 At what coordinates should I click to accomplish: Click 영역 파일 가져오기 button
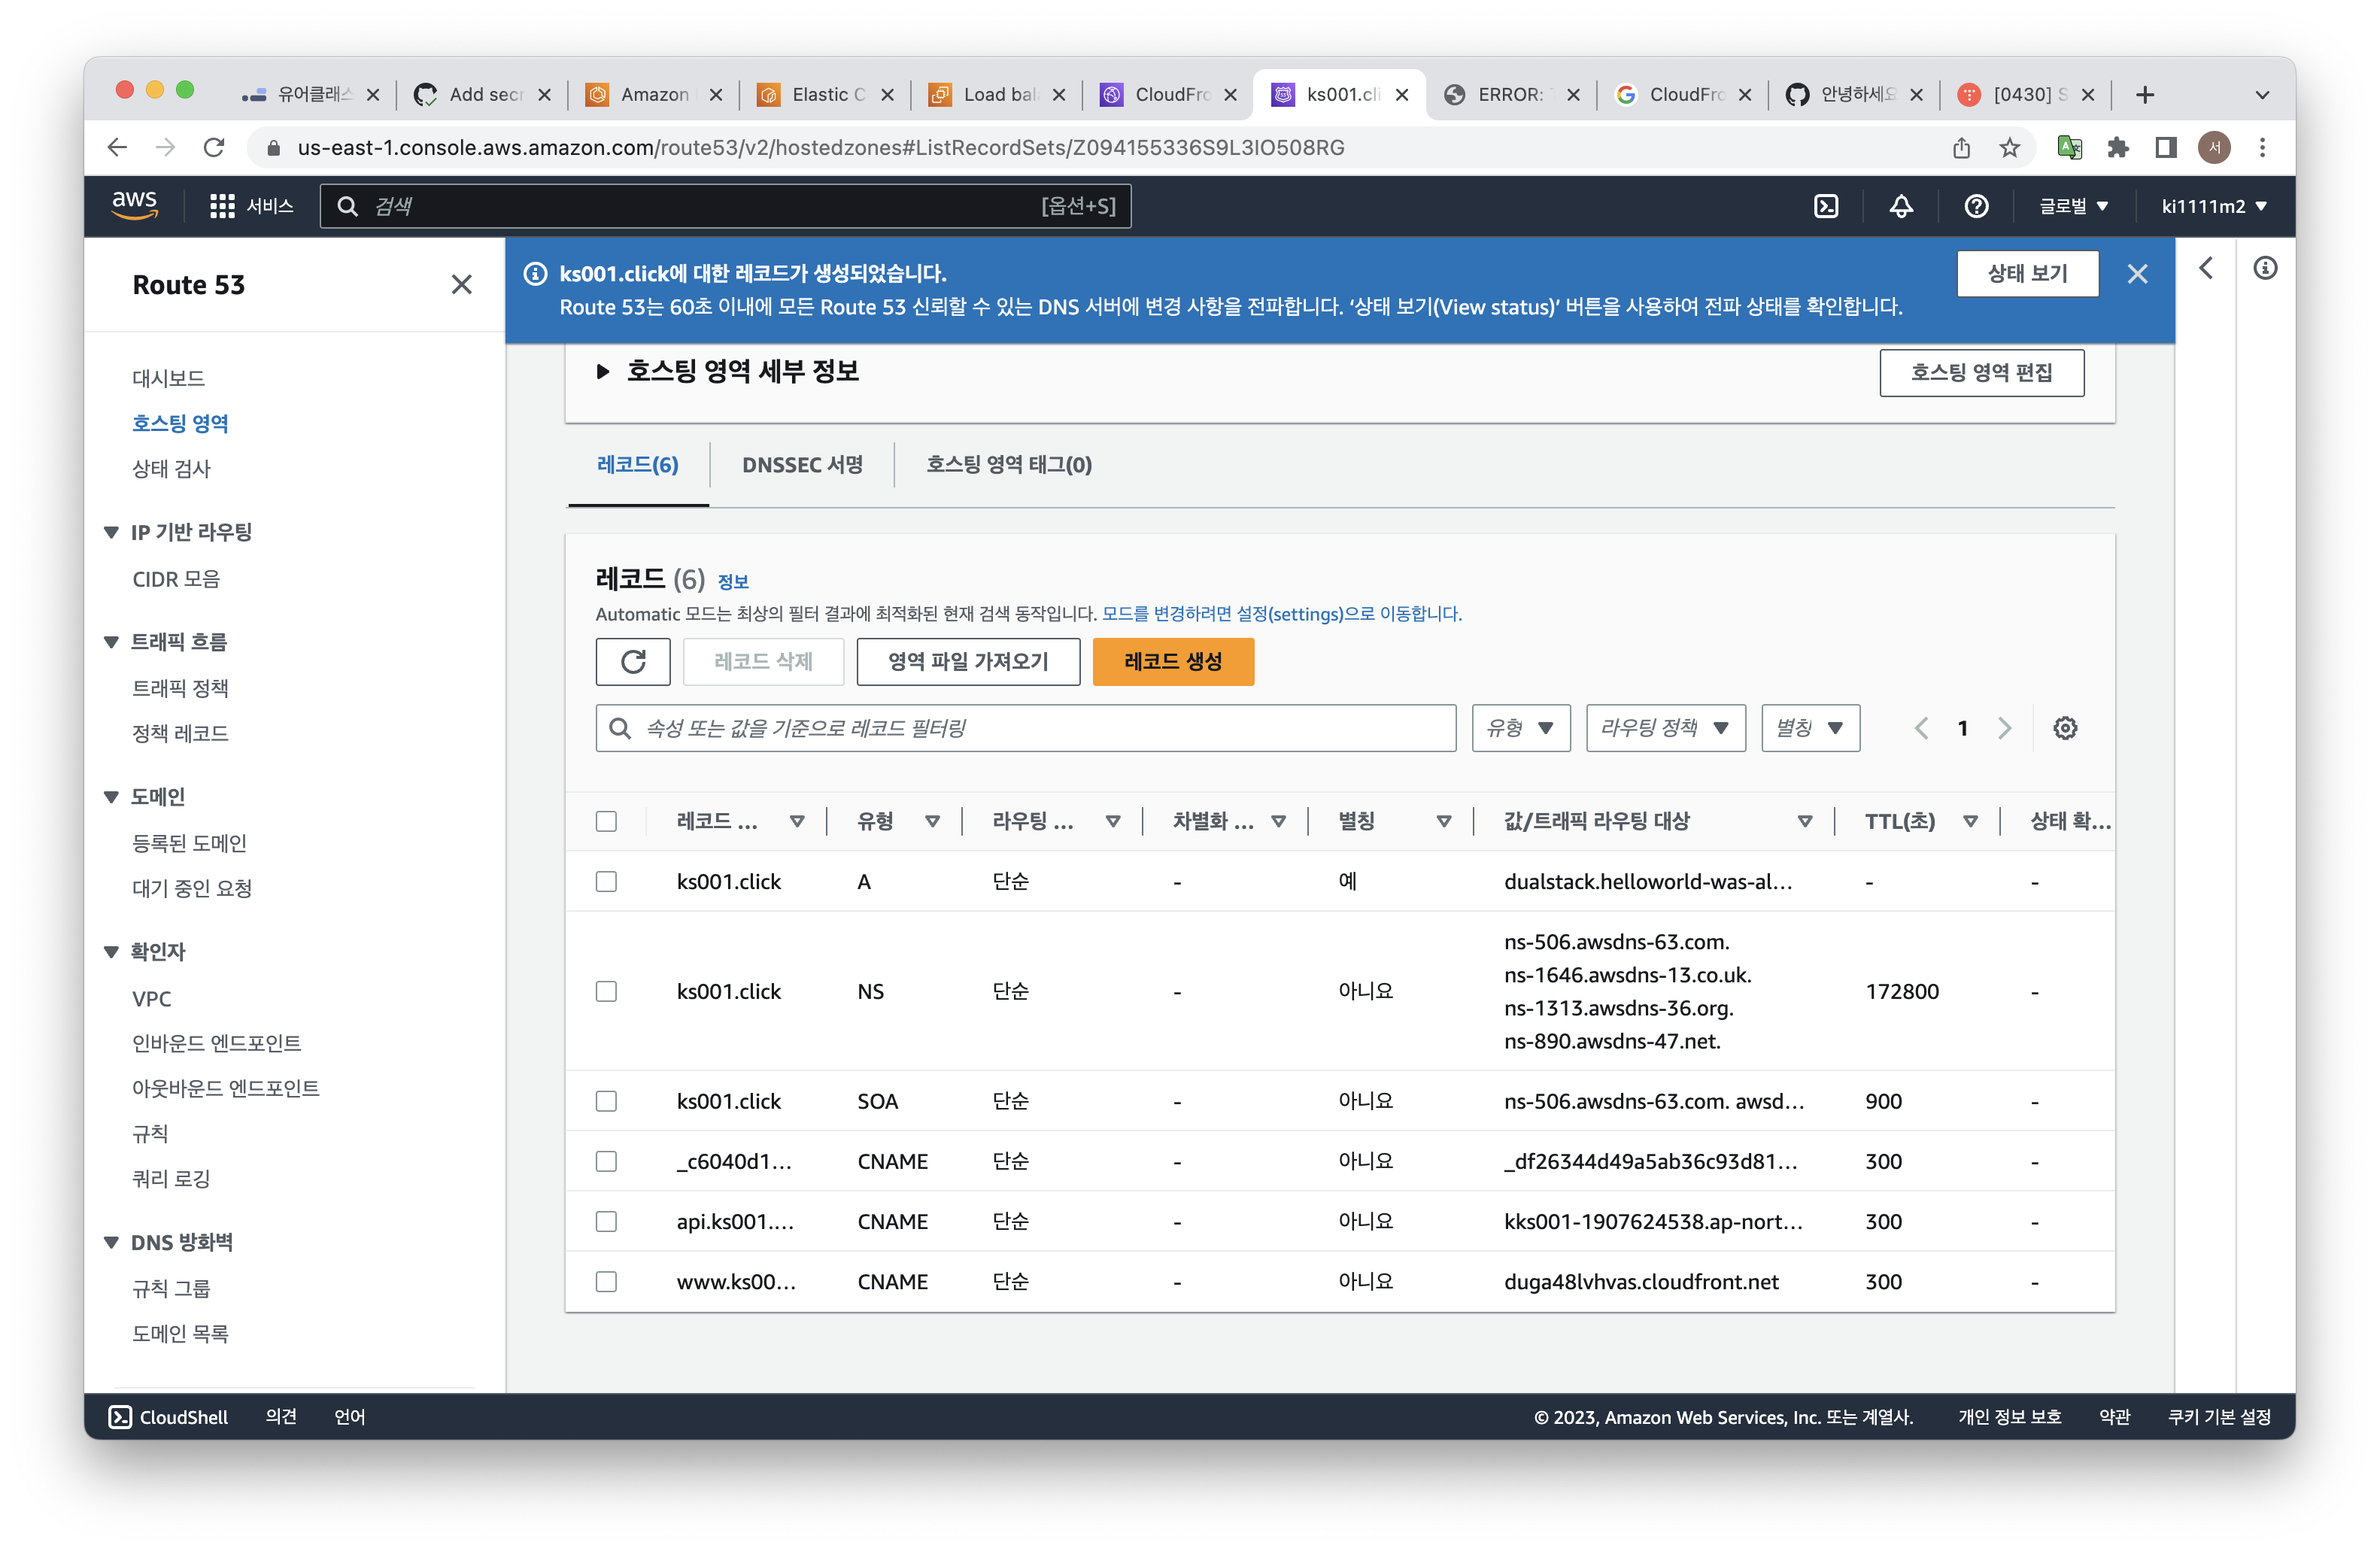[x=968, y=661]
